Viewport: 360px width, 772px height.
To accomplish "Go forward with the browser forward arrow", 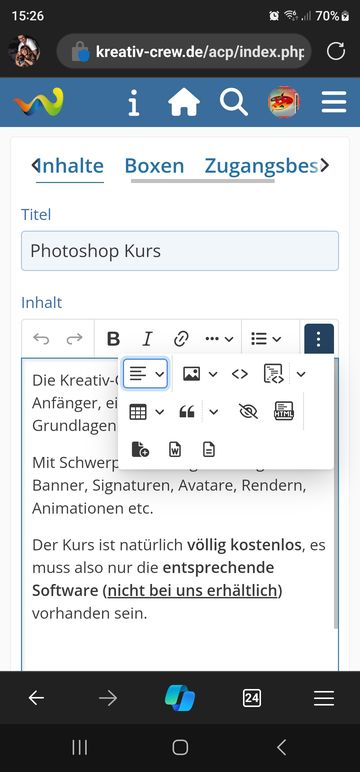I will [108, 698].
